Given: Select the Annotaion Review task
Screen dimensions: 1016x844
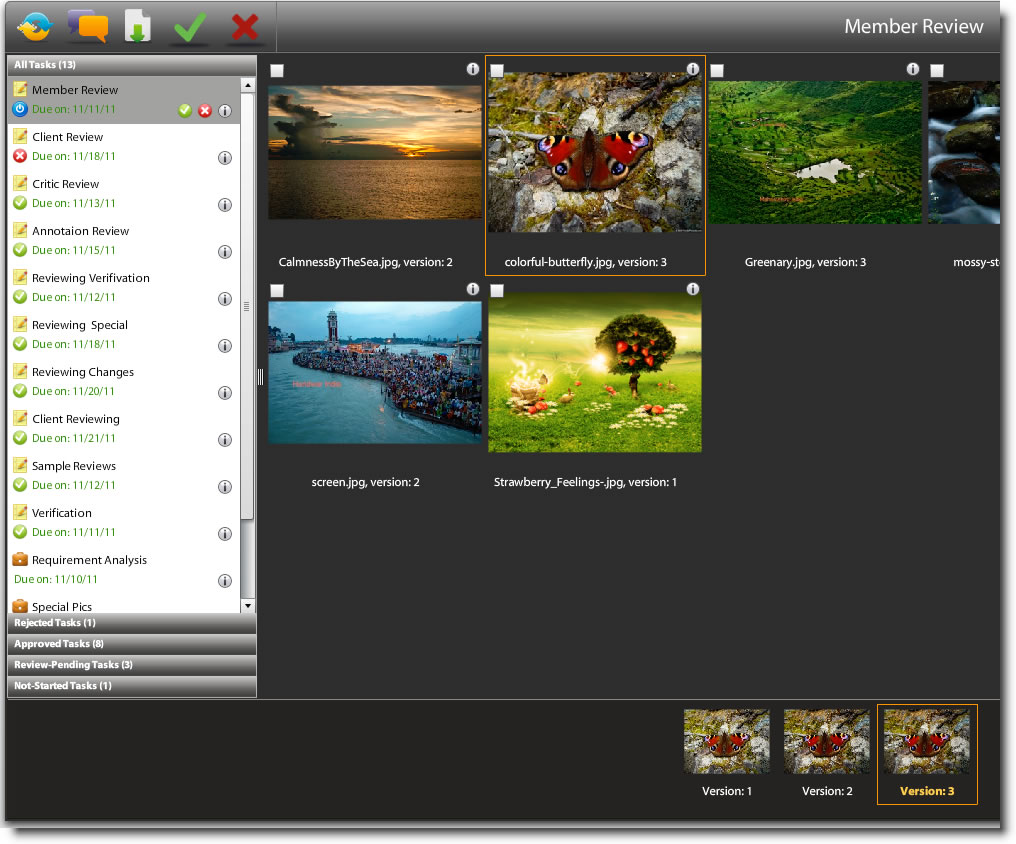Looking at the screenshot, I should click(x=124, y=241).
